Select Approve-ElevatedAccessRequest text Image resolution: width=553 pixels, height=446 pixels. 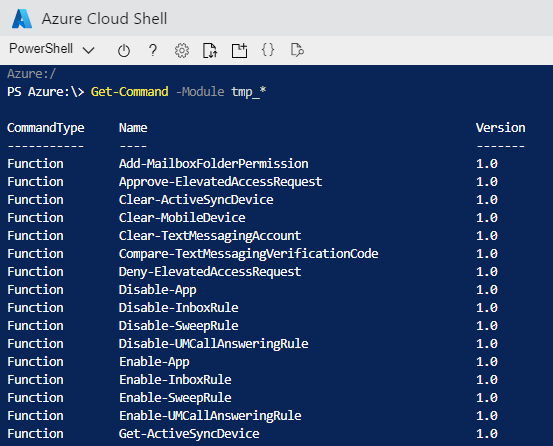220,182
